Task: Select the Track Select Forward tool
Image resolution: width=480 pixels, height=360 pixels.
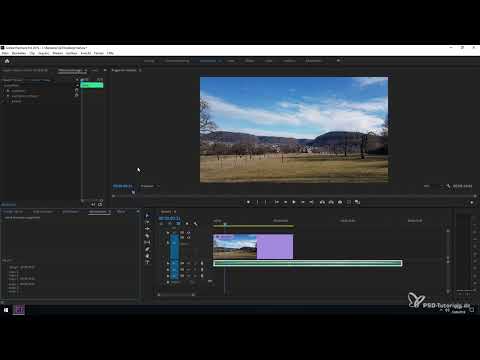Action: click(147, 222)
